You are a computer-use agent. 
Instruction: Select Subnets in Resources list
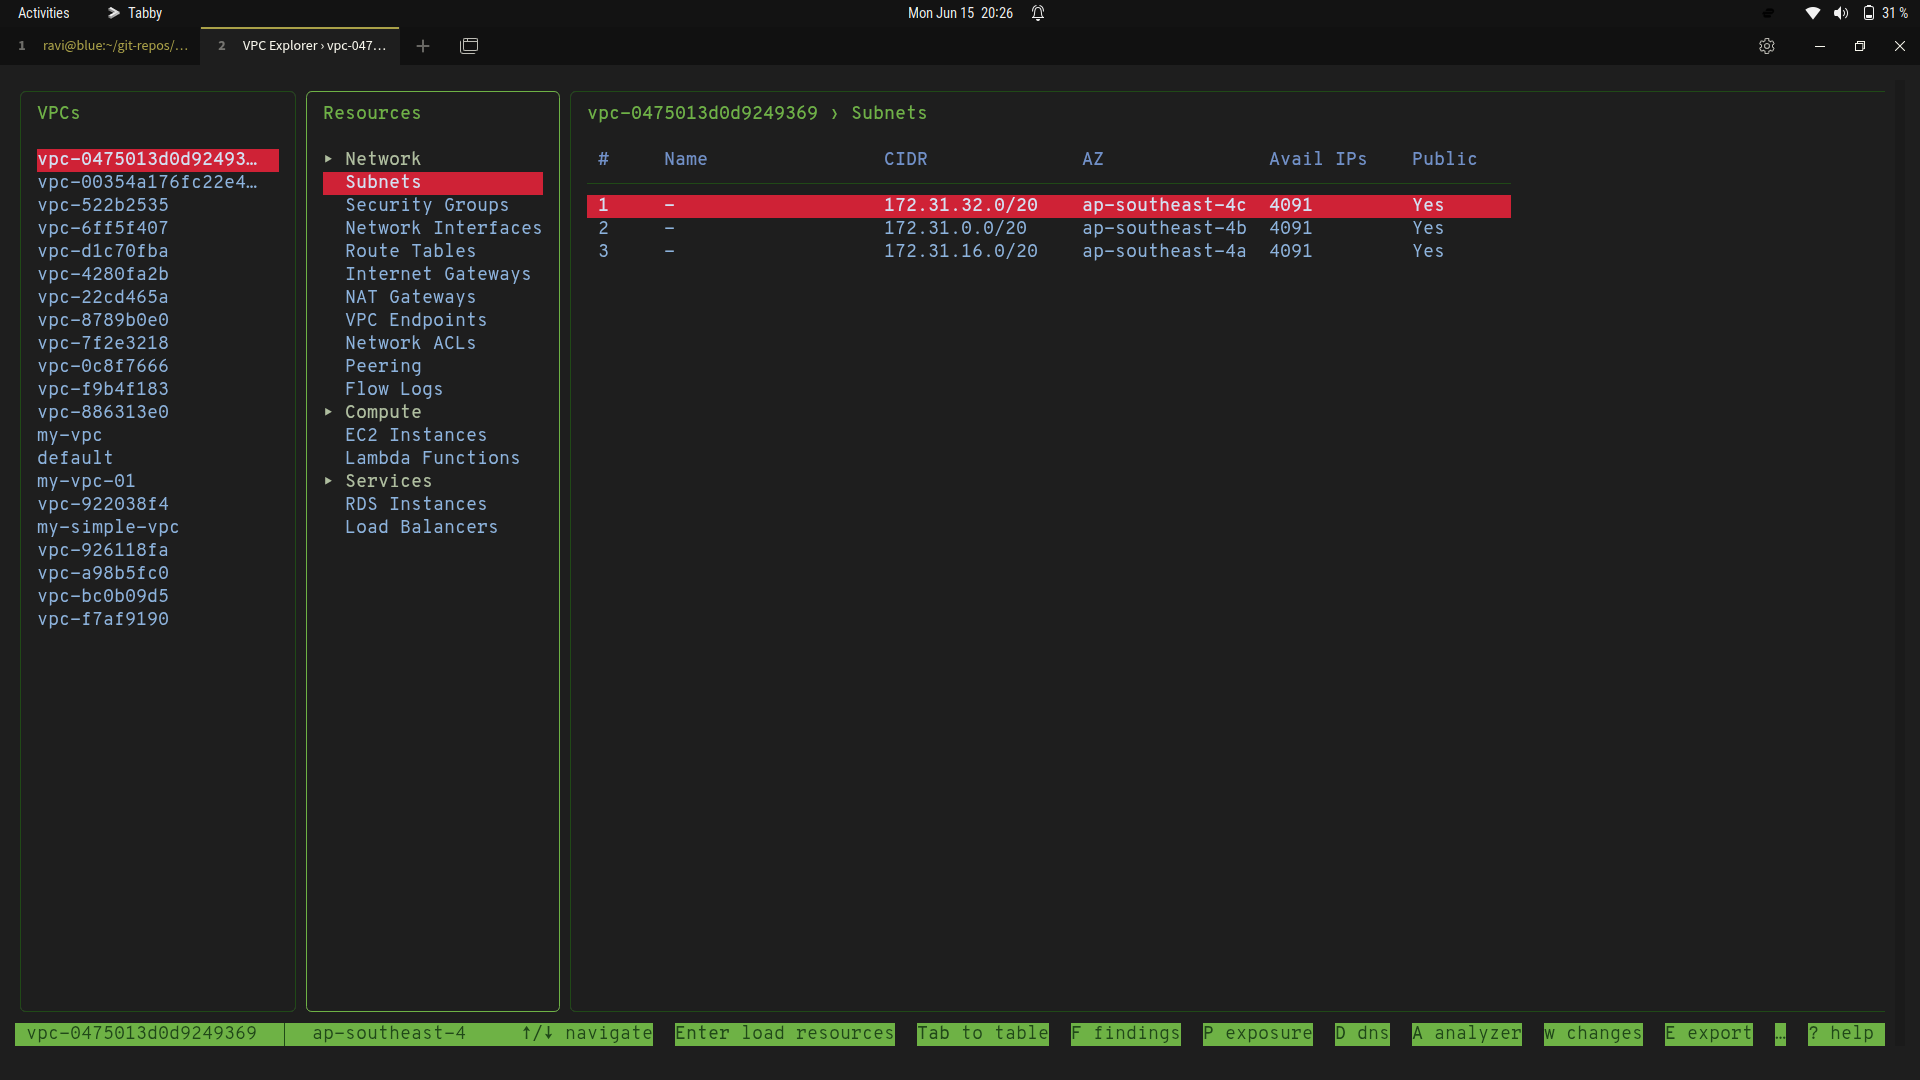click(x=433, y=182)
